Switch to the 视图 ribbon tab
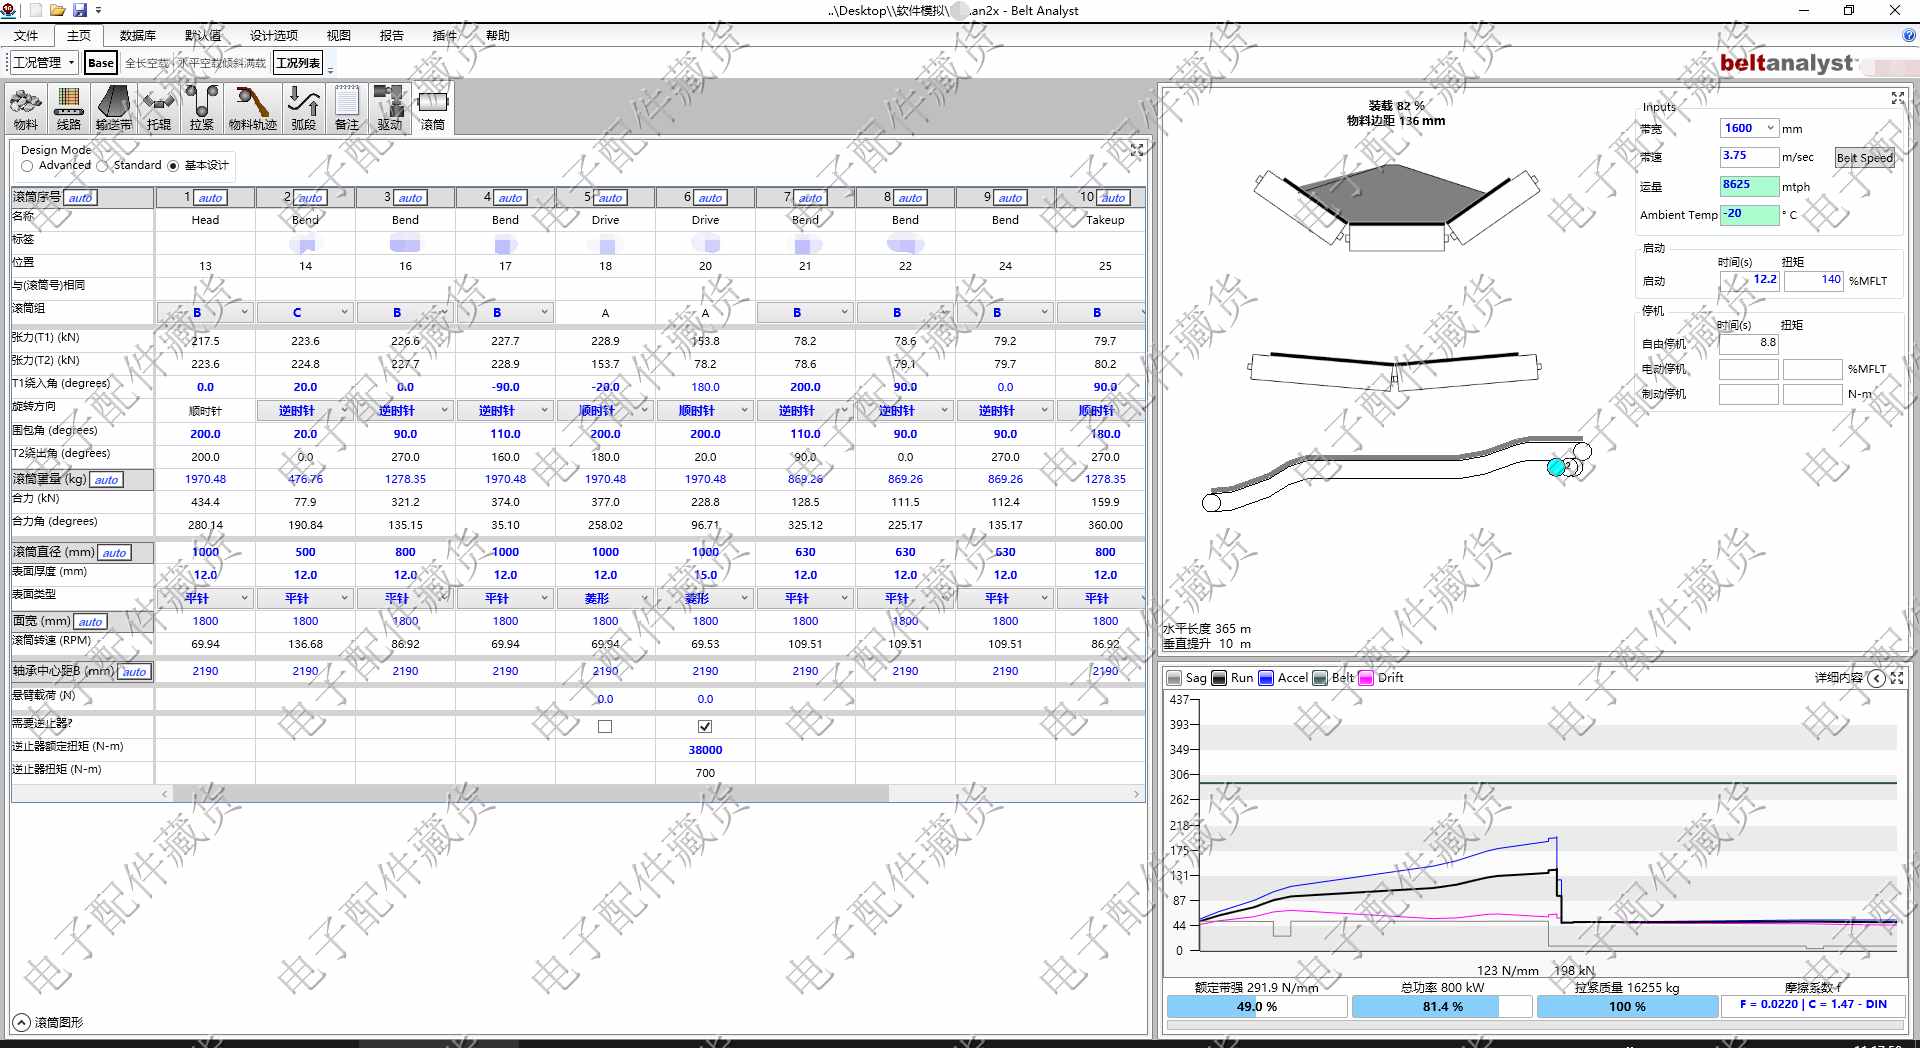This screenshot has width=1920, height=1048. 339,36
